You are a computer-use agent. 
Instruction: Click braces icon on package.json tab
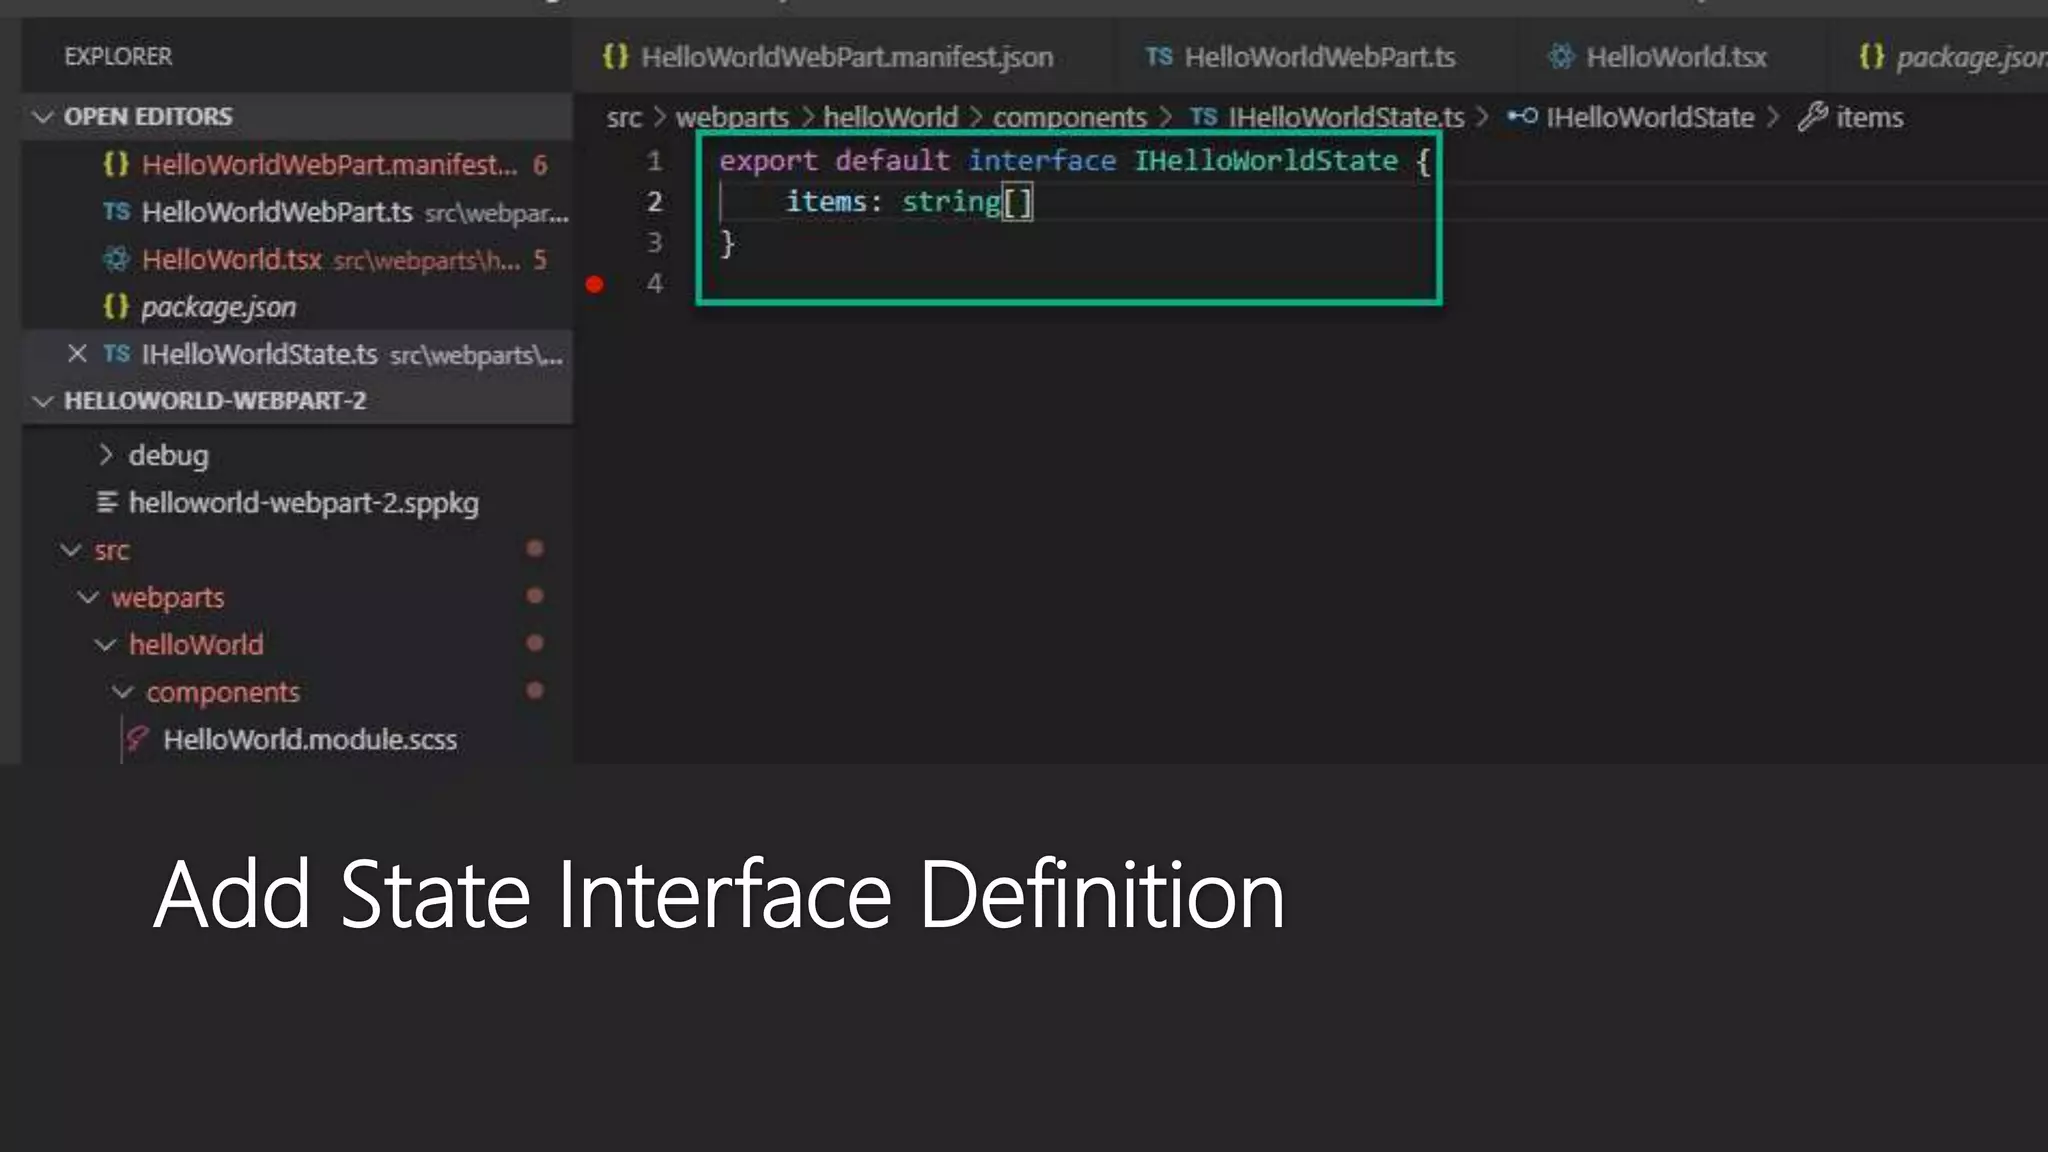[x=1872, y=56]
